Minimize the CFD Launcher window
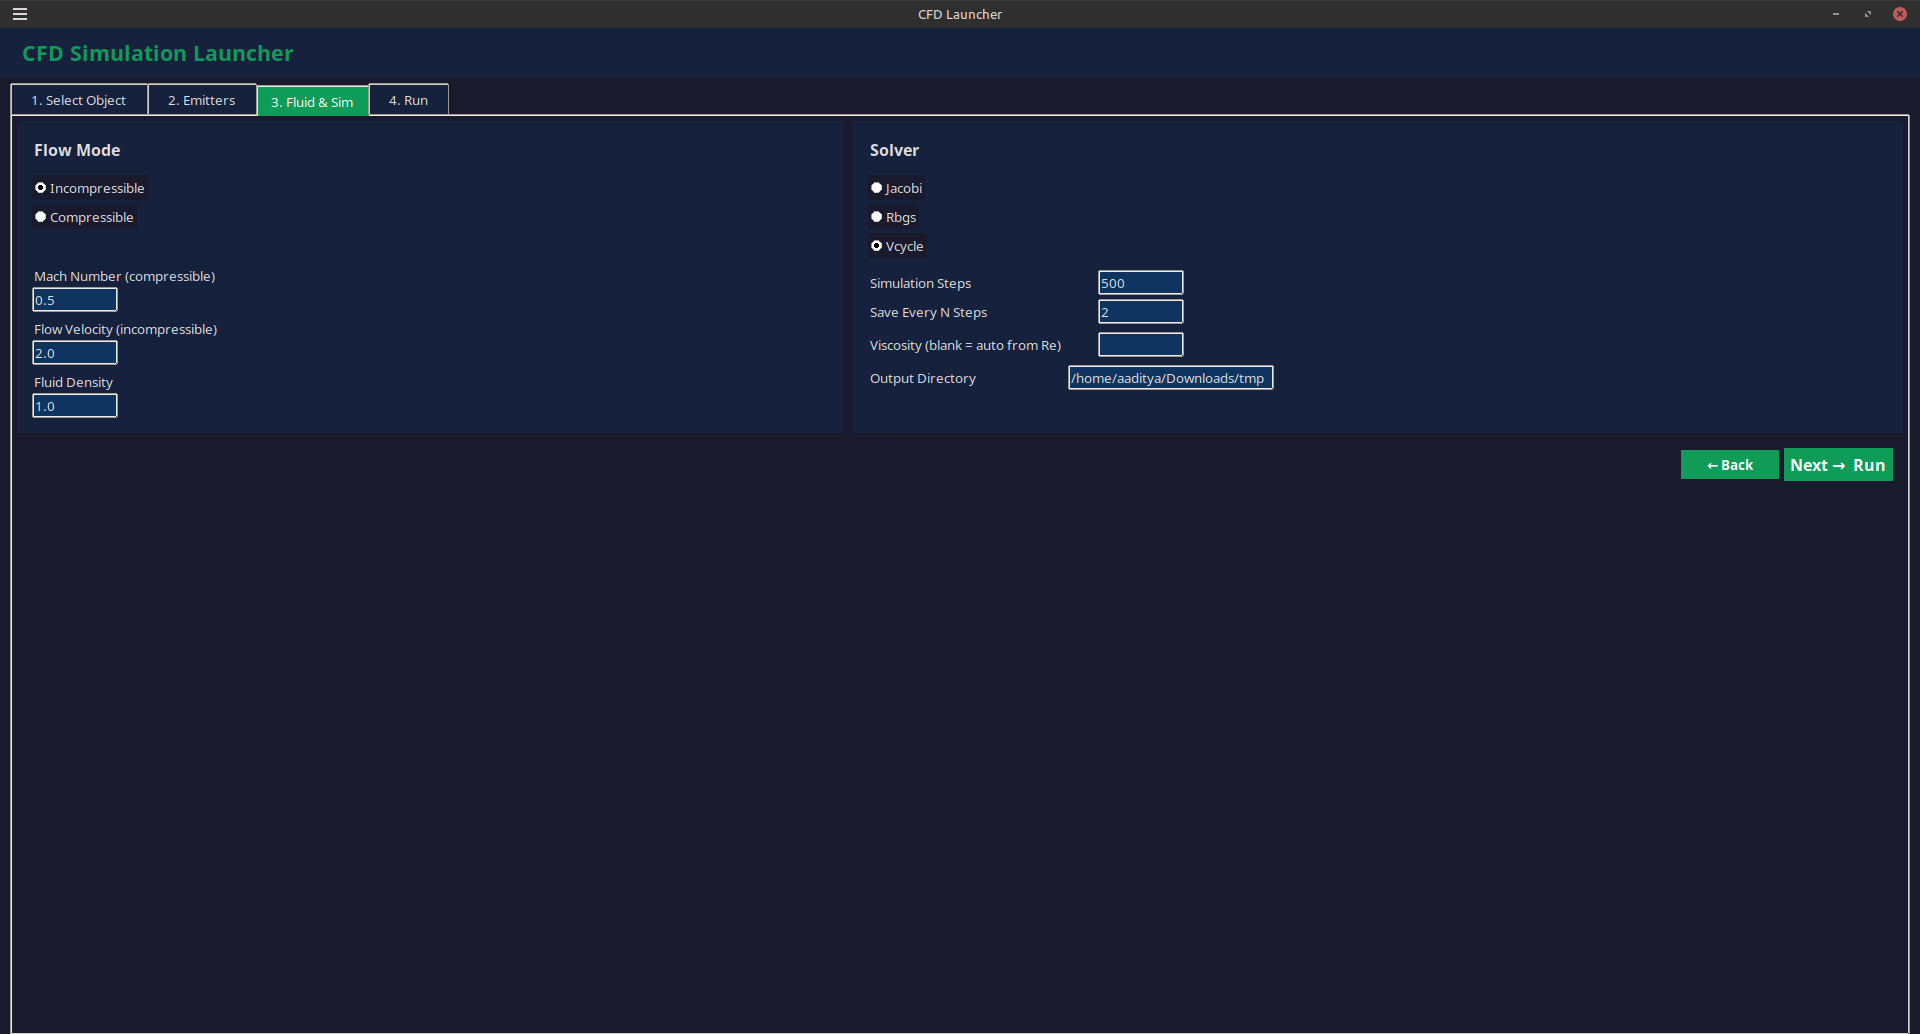The height and width of the screenshot is (1034, 1920). coord(1836,14)
